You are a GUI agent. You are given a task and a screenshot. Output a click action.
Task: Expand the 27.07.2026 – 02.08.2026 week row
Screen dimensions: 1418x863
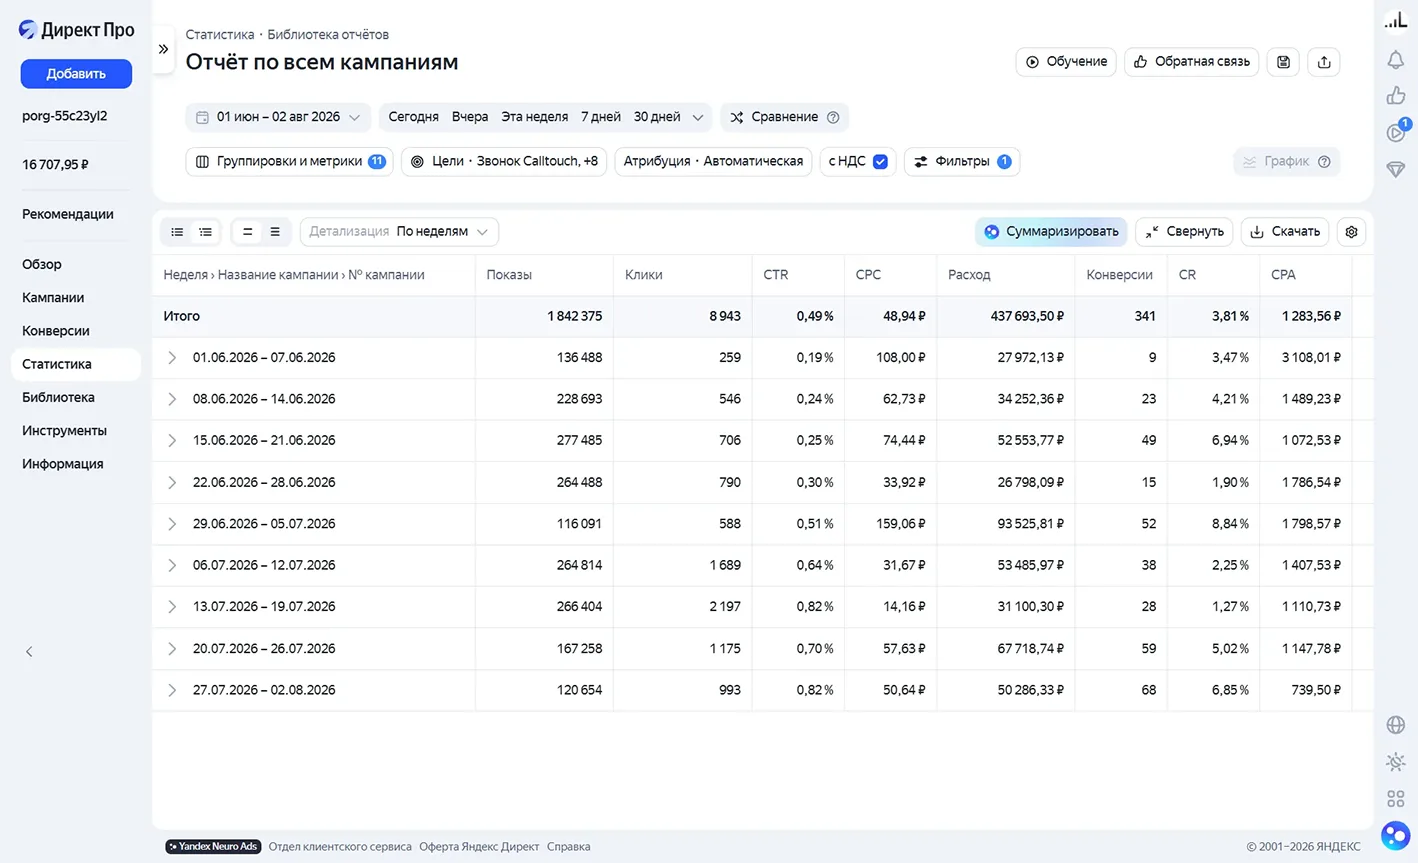click(x=172, y=690)
